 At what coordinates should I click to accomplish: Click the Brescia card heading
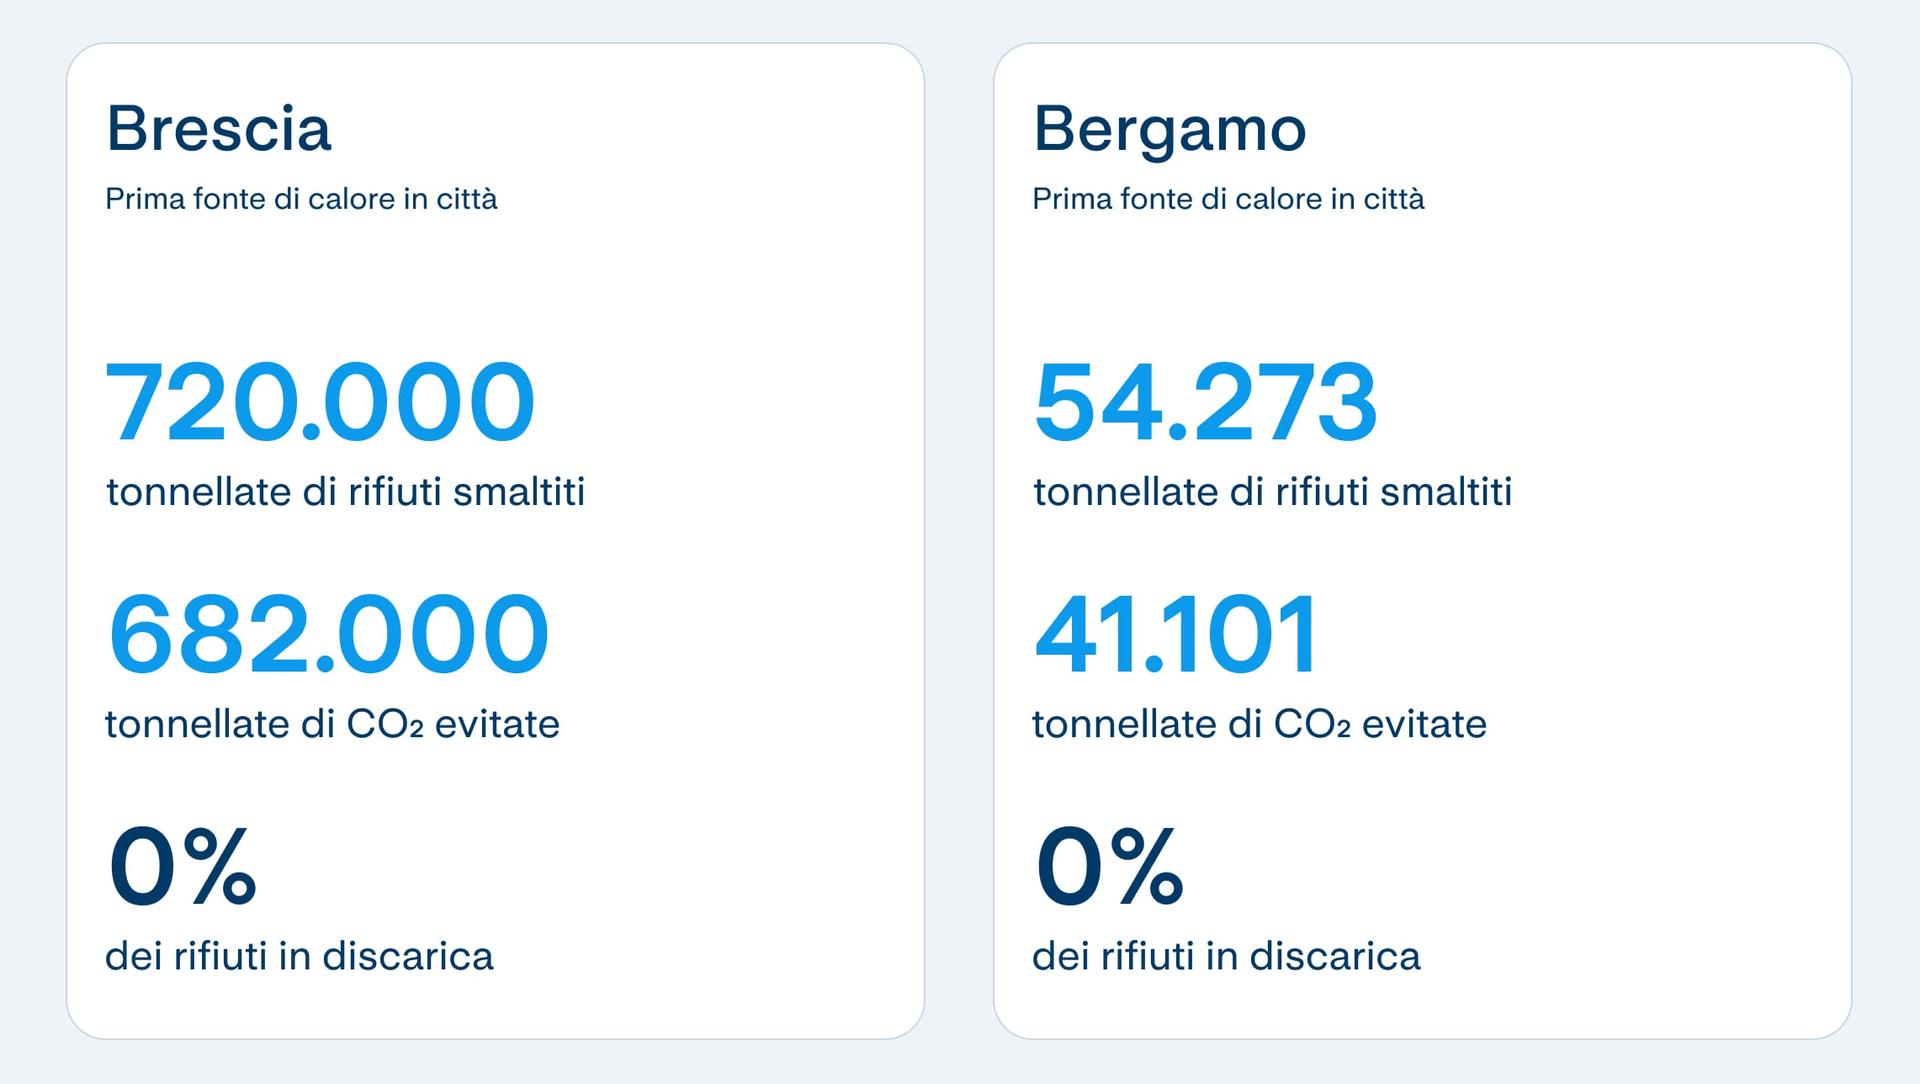coord(218,129)
